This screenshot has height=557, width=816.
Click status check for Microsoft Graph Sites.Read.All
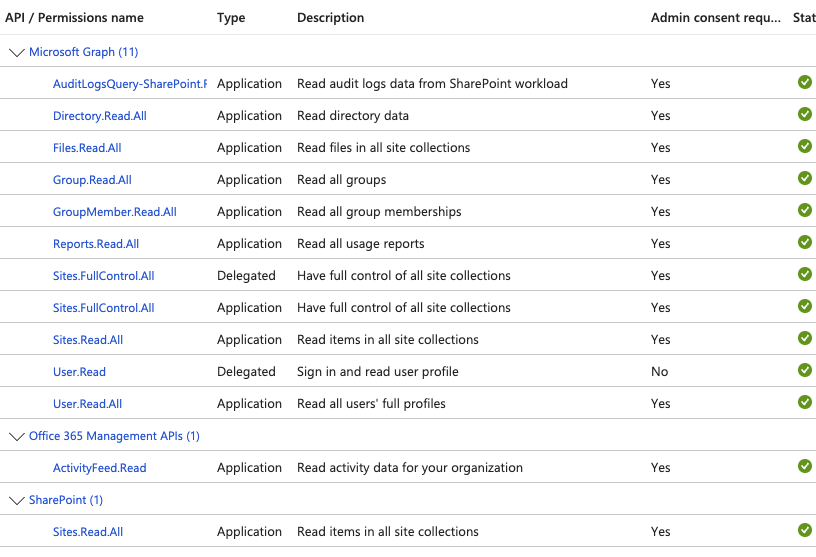(805, 338)
